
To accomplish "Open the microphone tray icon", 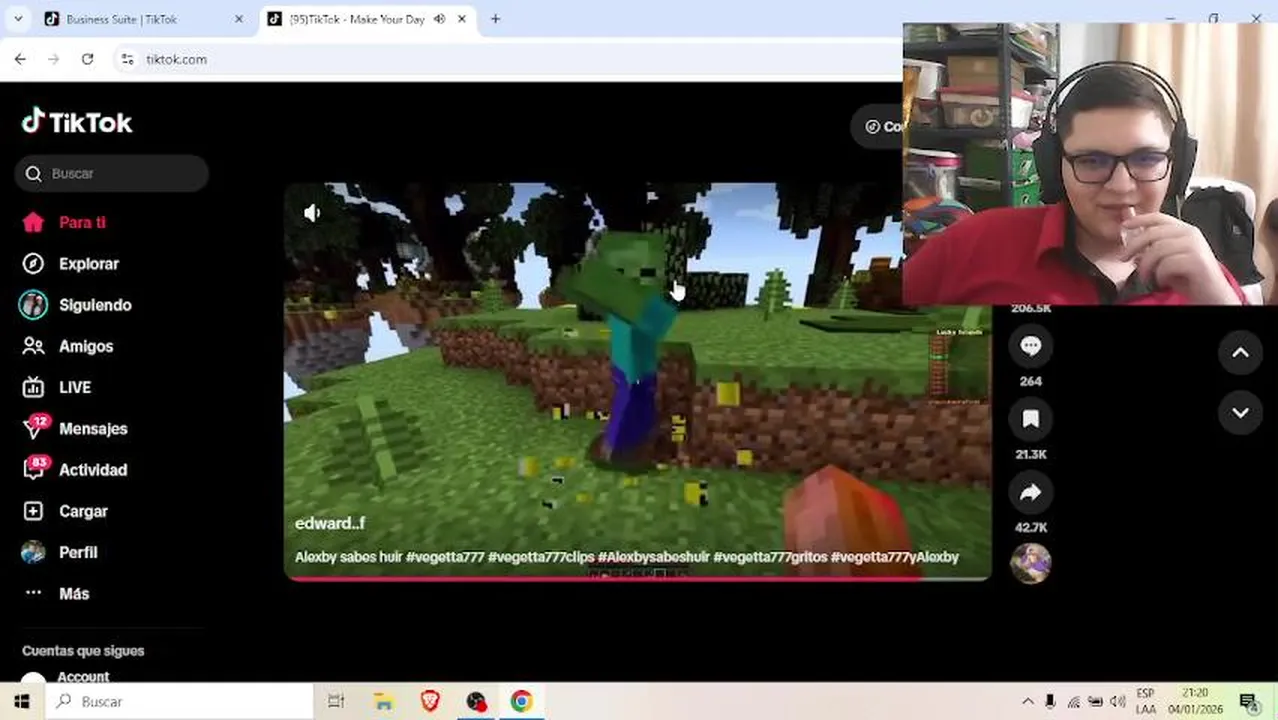I will point(1050,702).
